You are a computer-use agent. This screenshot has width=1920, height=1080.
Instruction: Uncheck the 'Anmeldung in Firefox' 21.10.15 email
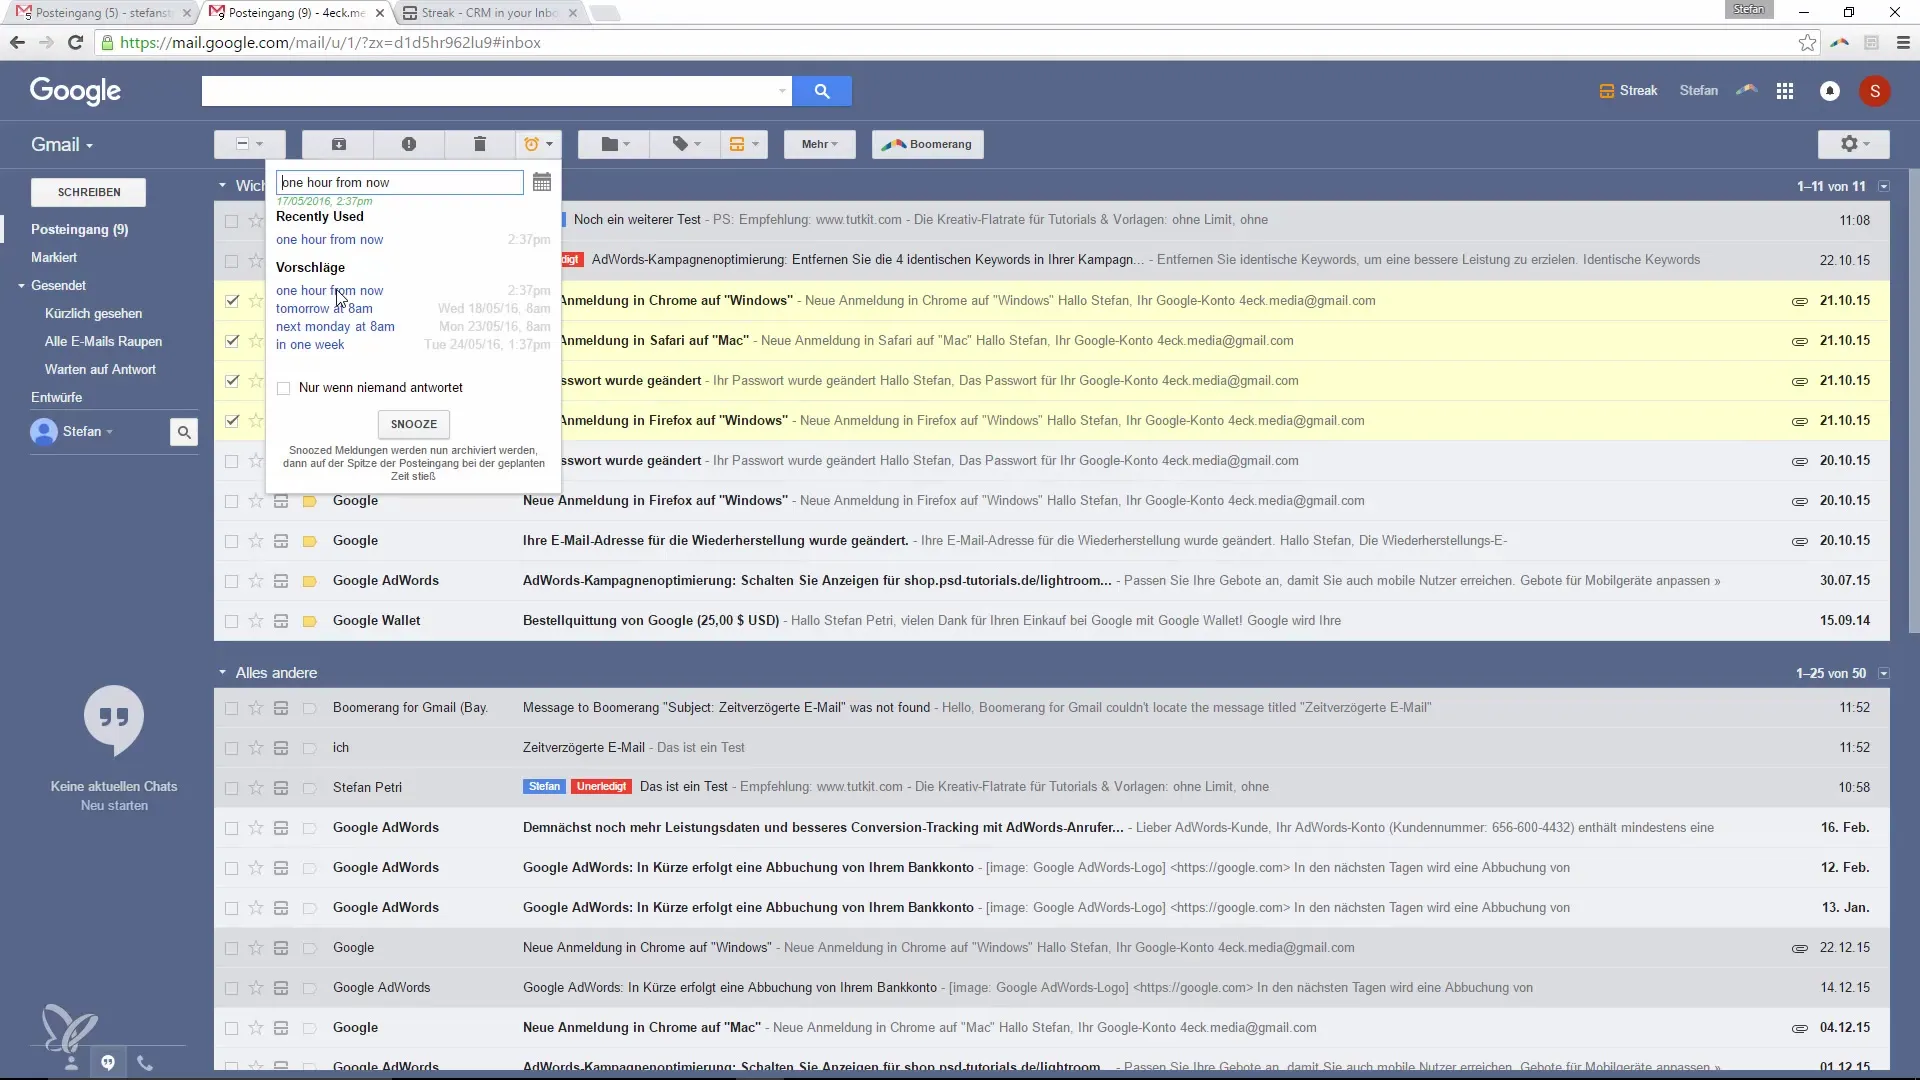coord(232,421)
